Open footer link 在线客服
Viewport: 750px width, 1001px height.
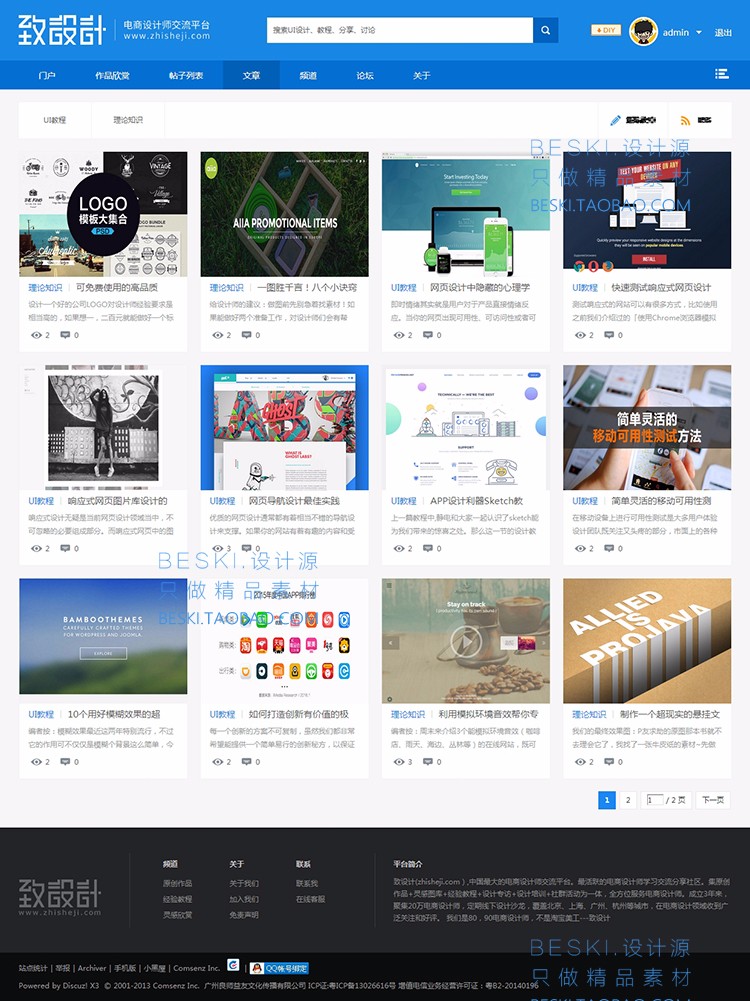point(310,899)
